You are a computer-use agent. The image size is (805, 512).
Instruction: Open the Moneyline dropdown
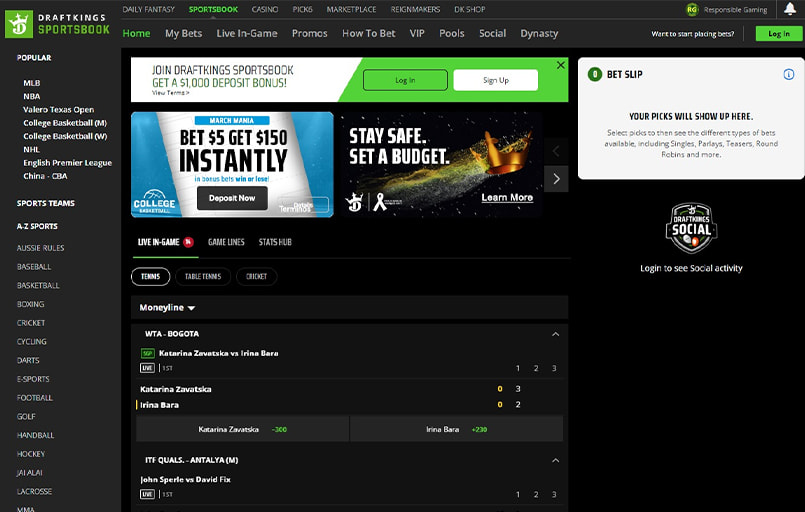(167, 308)
